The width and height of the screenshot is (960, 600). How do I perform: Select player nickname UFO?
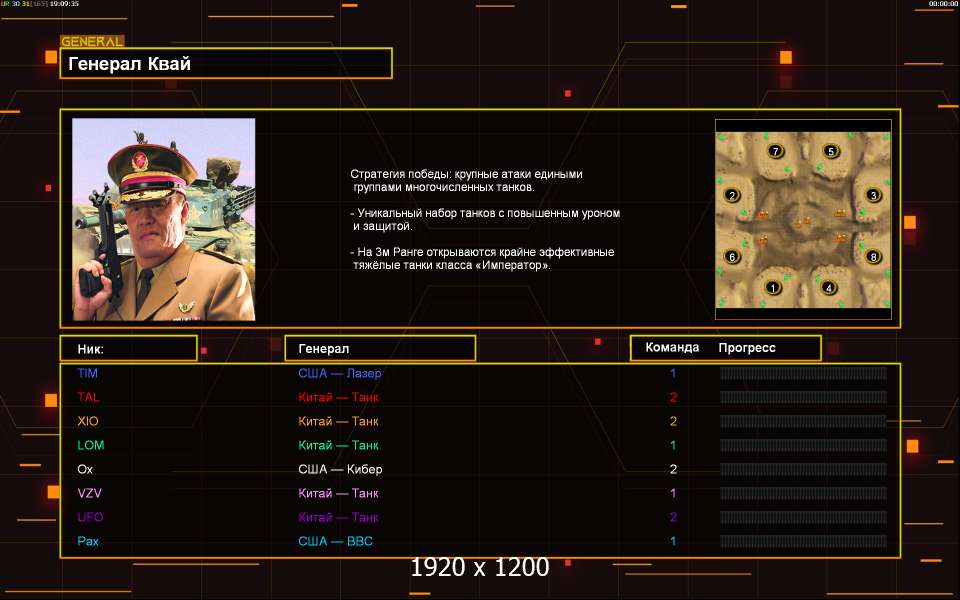pos(90,517)
